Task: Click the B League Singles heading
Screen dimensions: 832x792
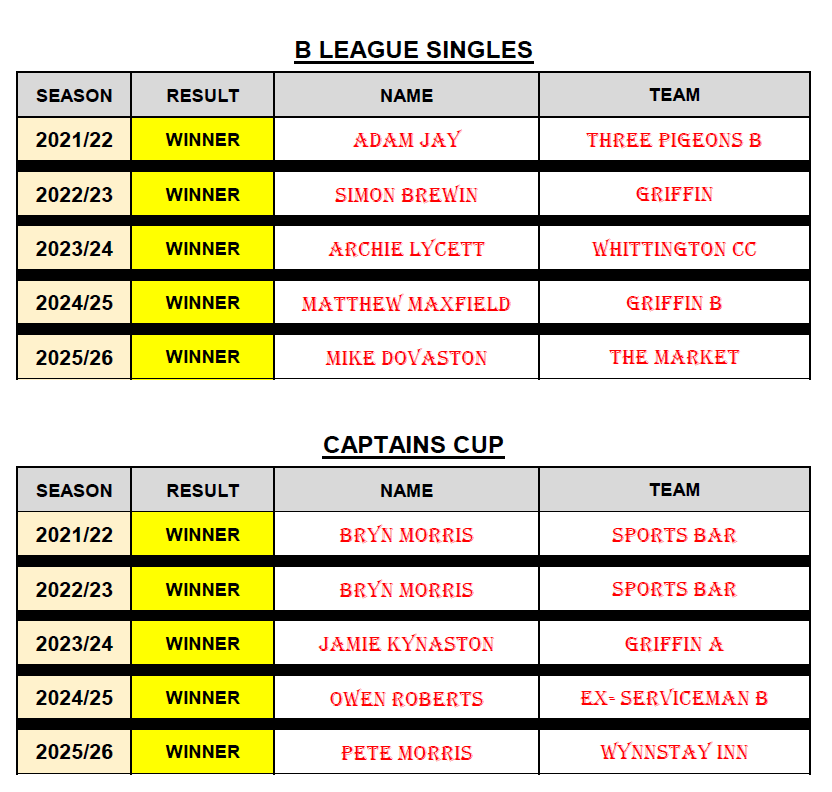Action: (413, 50)
